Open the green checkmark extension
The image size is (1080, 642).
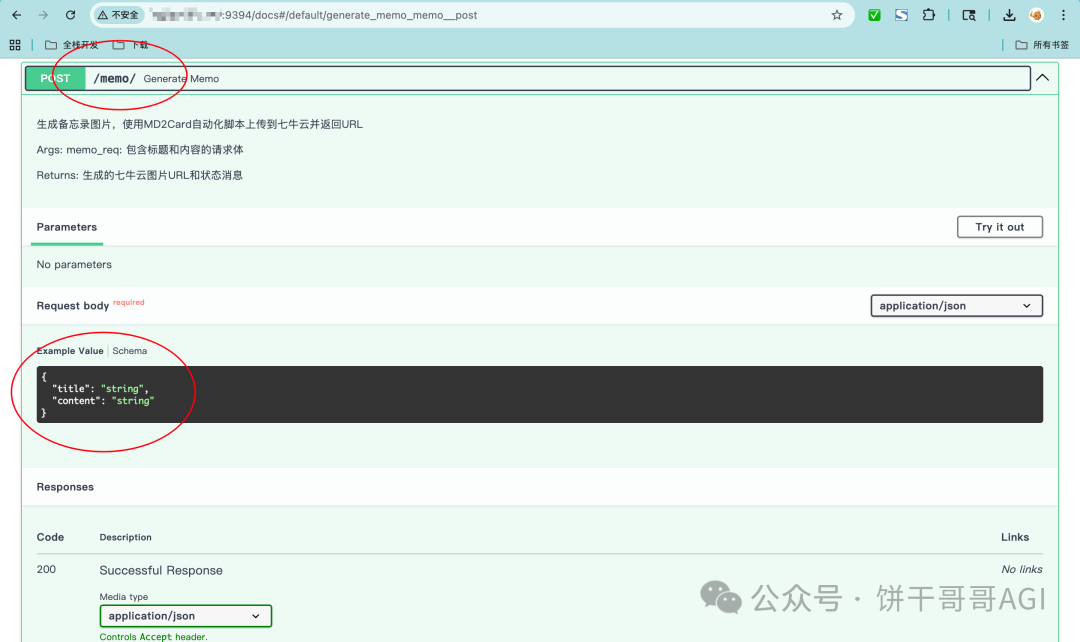tap(874, 15)
